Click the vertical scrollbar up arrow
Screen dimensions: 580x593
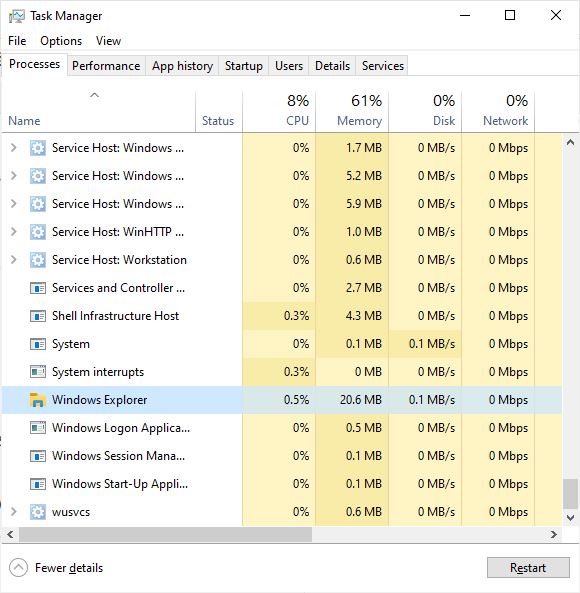pos(570,143)
